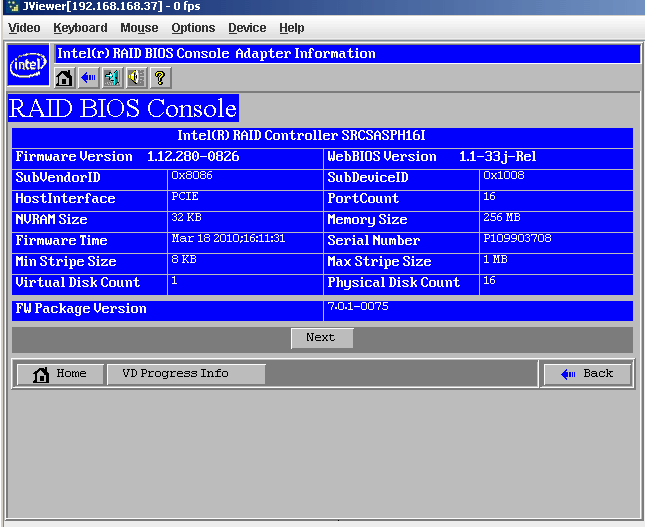Viewport: 645px width, 527px height.
Task: Open the Keyboard menu
Action: click(80, 28)
